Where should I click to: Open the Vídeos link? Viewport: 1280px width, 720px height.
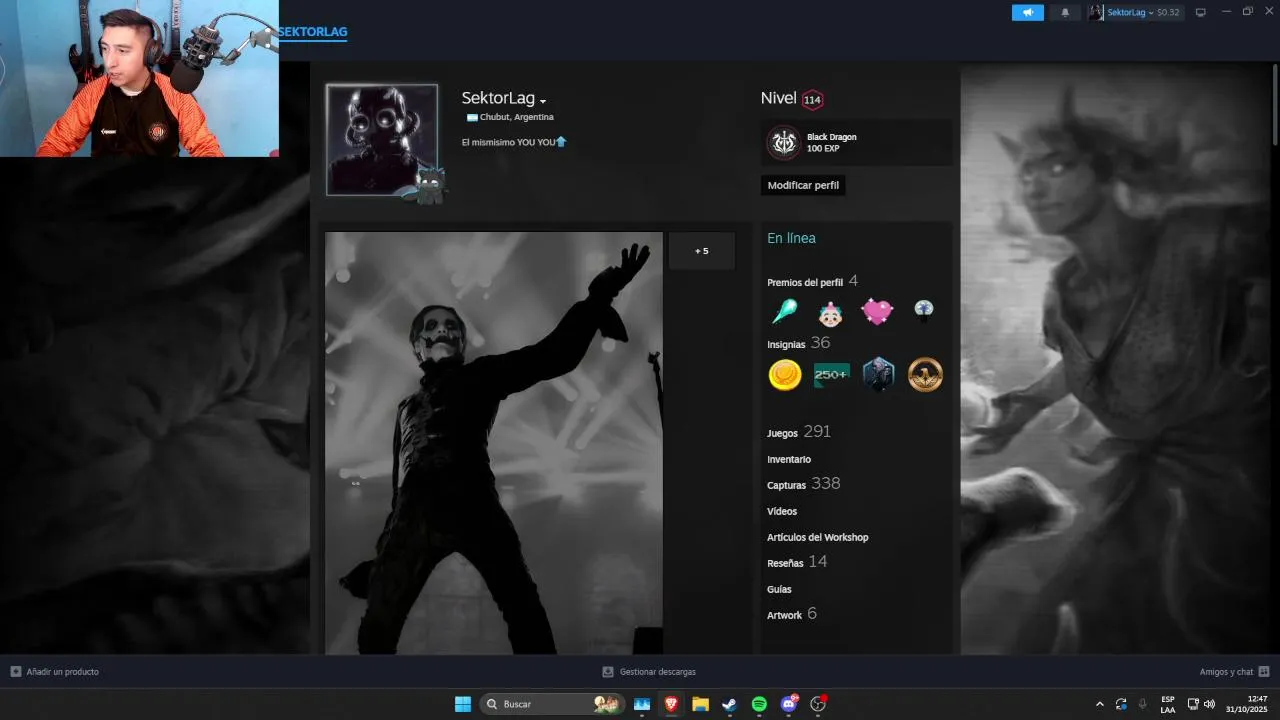[782, 511]
